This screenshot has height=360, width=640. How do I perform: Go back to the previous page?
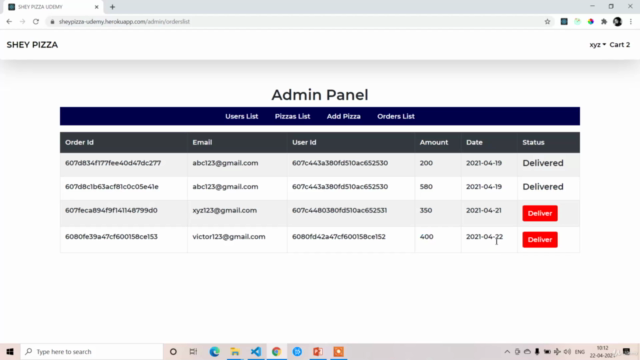9,22
